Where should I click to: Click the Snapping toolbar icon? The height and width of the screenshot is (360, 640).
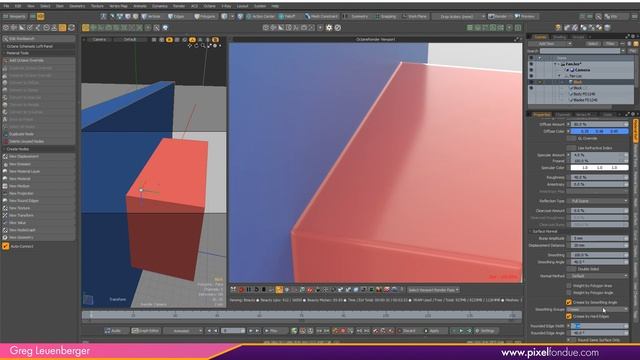point(378,17)
